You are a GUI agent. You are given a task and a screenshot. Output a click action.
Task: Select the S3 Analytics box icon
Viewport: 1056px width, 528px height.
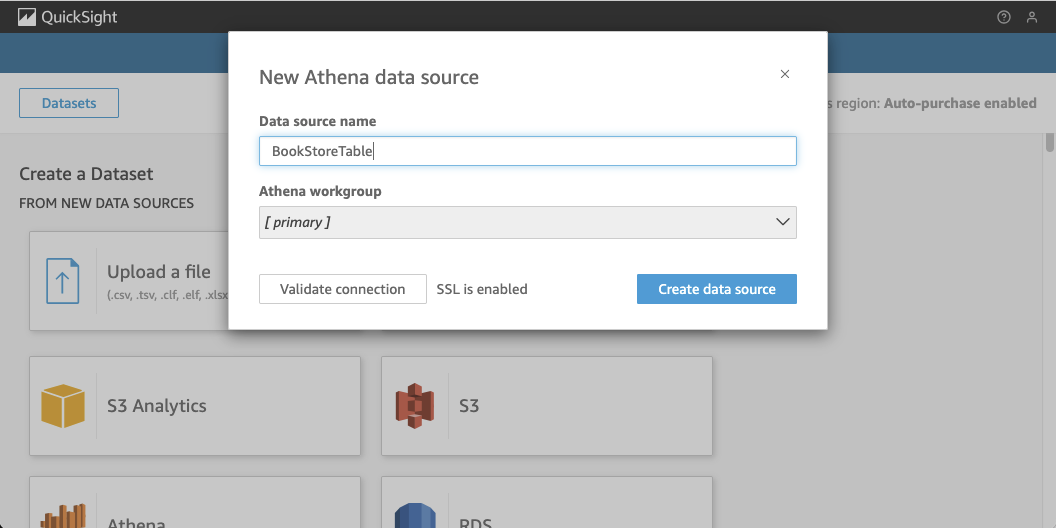63,405
